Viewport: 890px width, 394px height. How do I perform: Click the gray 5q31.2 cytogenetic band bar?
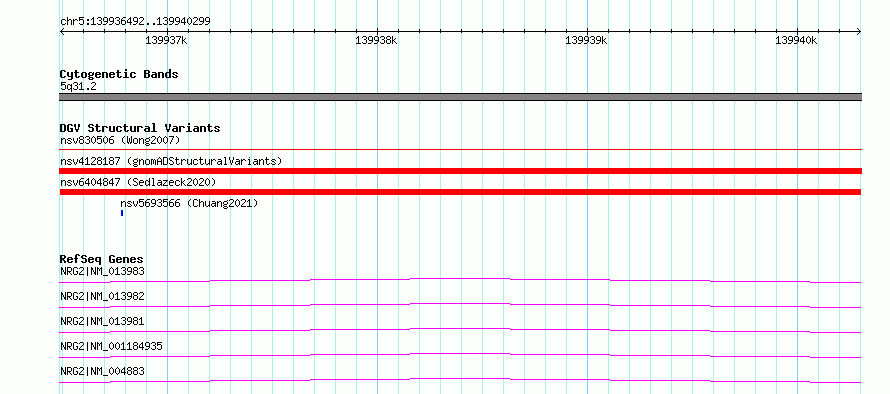[x=460, y=97]
